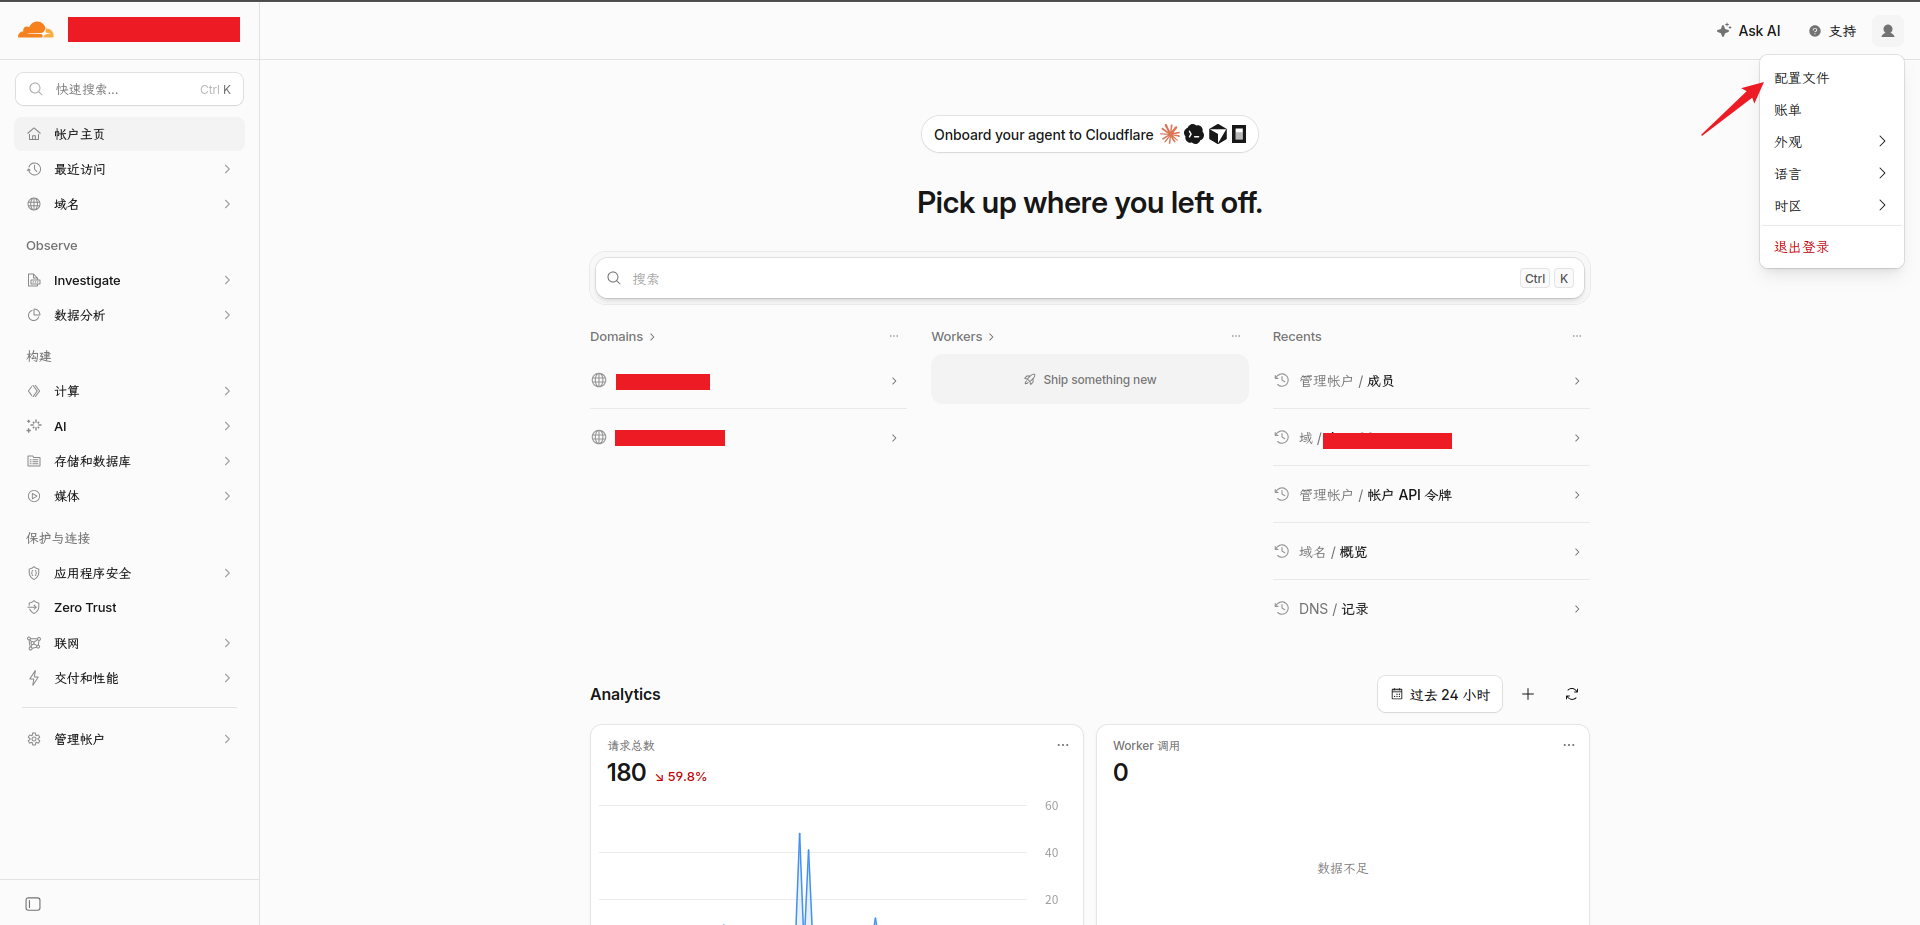The width and height of the screenshot is (1920, 925).
Task: Click Onboard your agent to Cloudflare button
Action: pos(1089,135)
